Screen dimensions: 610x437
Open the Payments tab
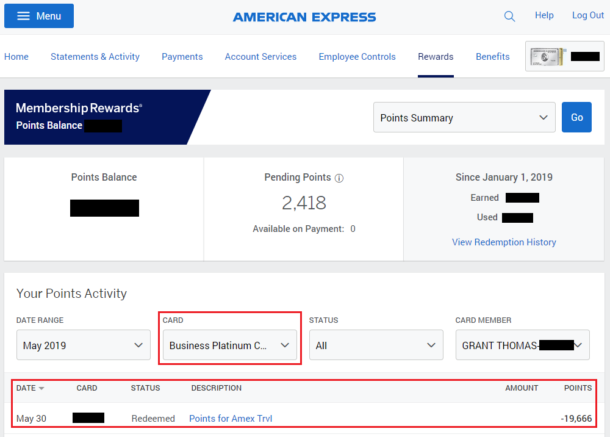click(x=182, y=57)
